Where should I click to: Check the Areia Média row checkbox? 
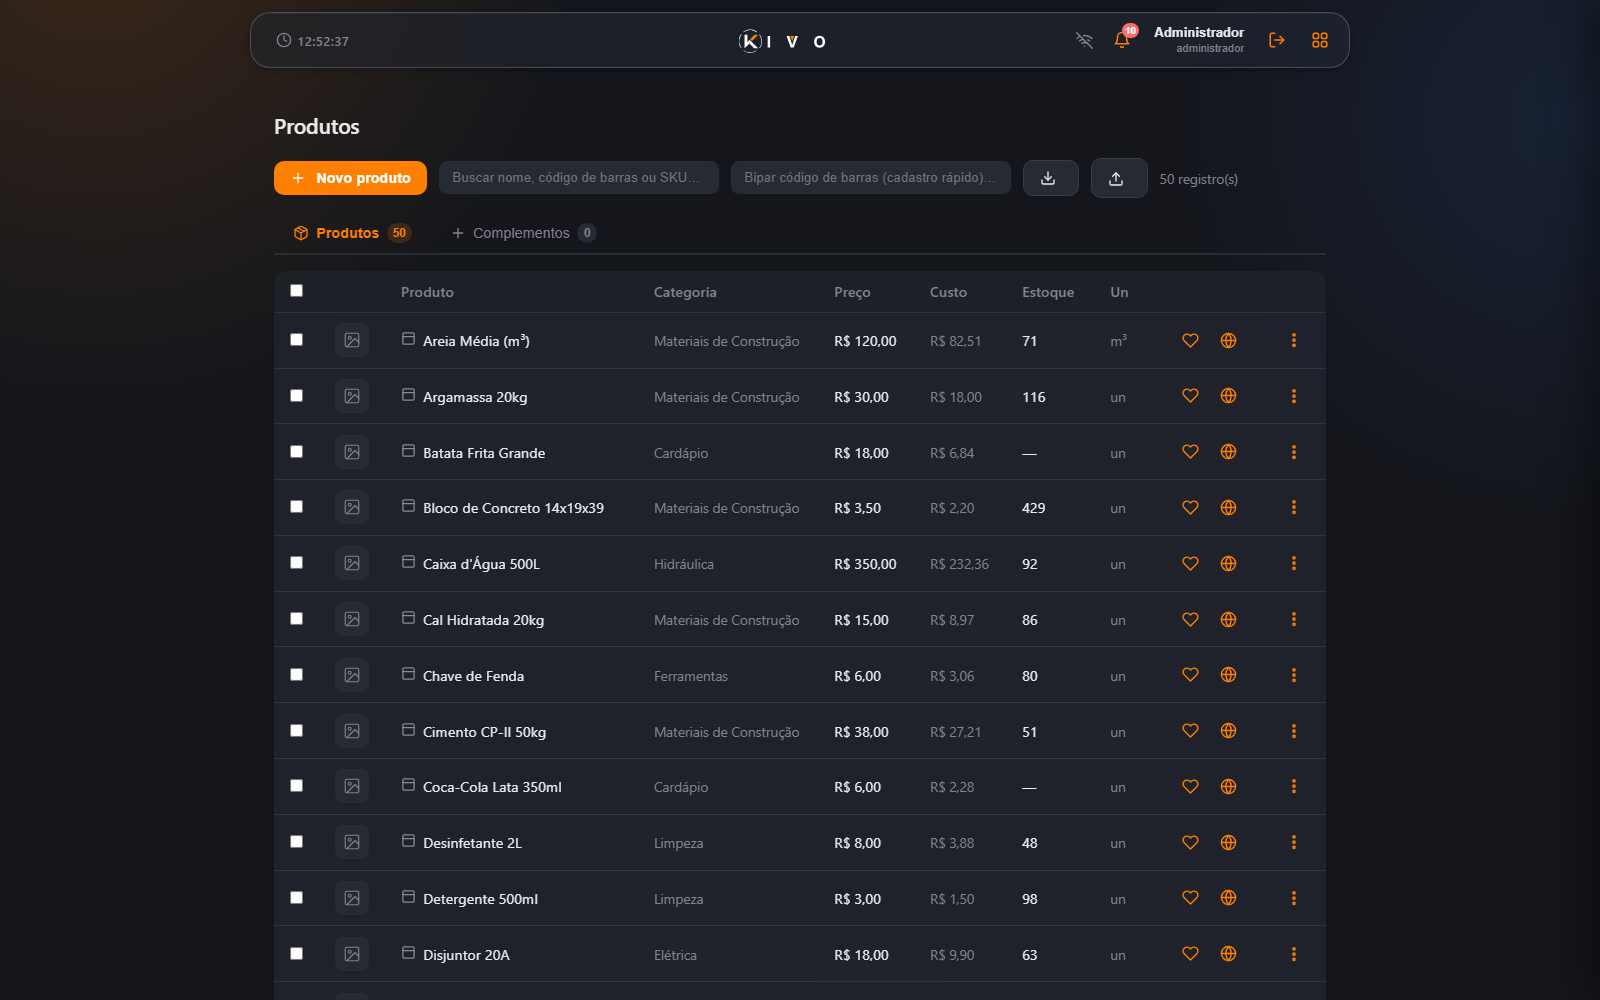(296, 340)
